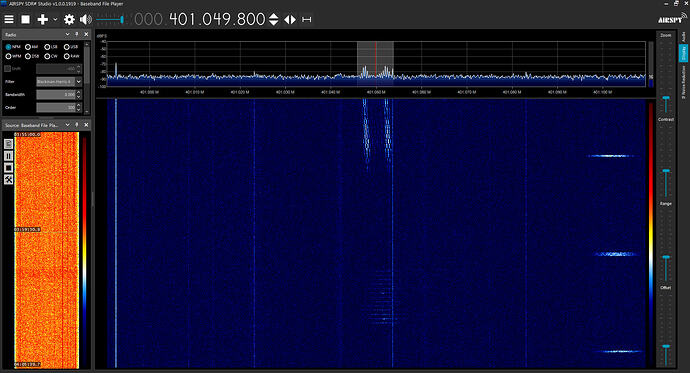
Task: Close the Source Baseband File Player panel
Action: (86, 125)
